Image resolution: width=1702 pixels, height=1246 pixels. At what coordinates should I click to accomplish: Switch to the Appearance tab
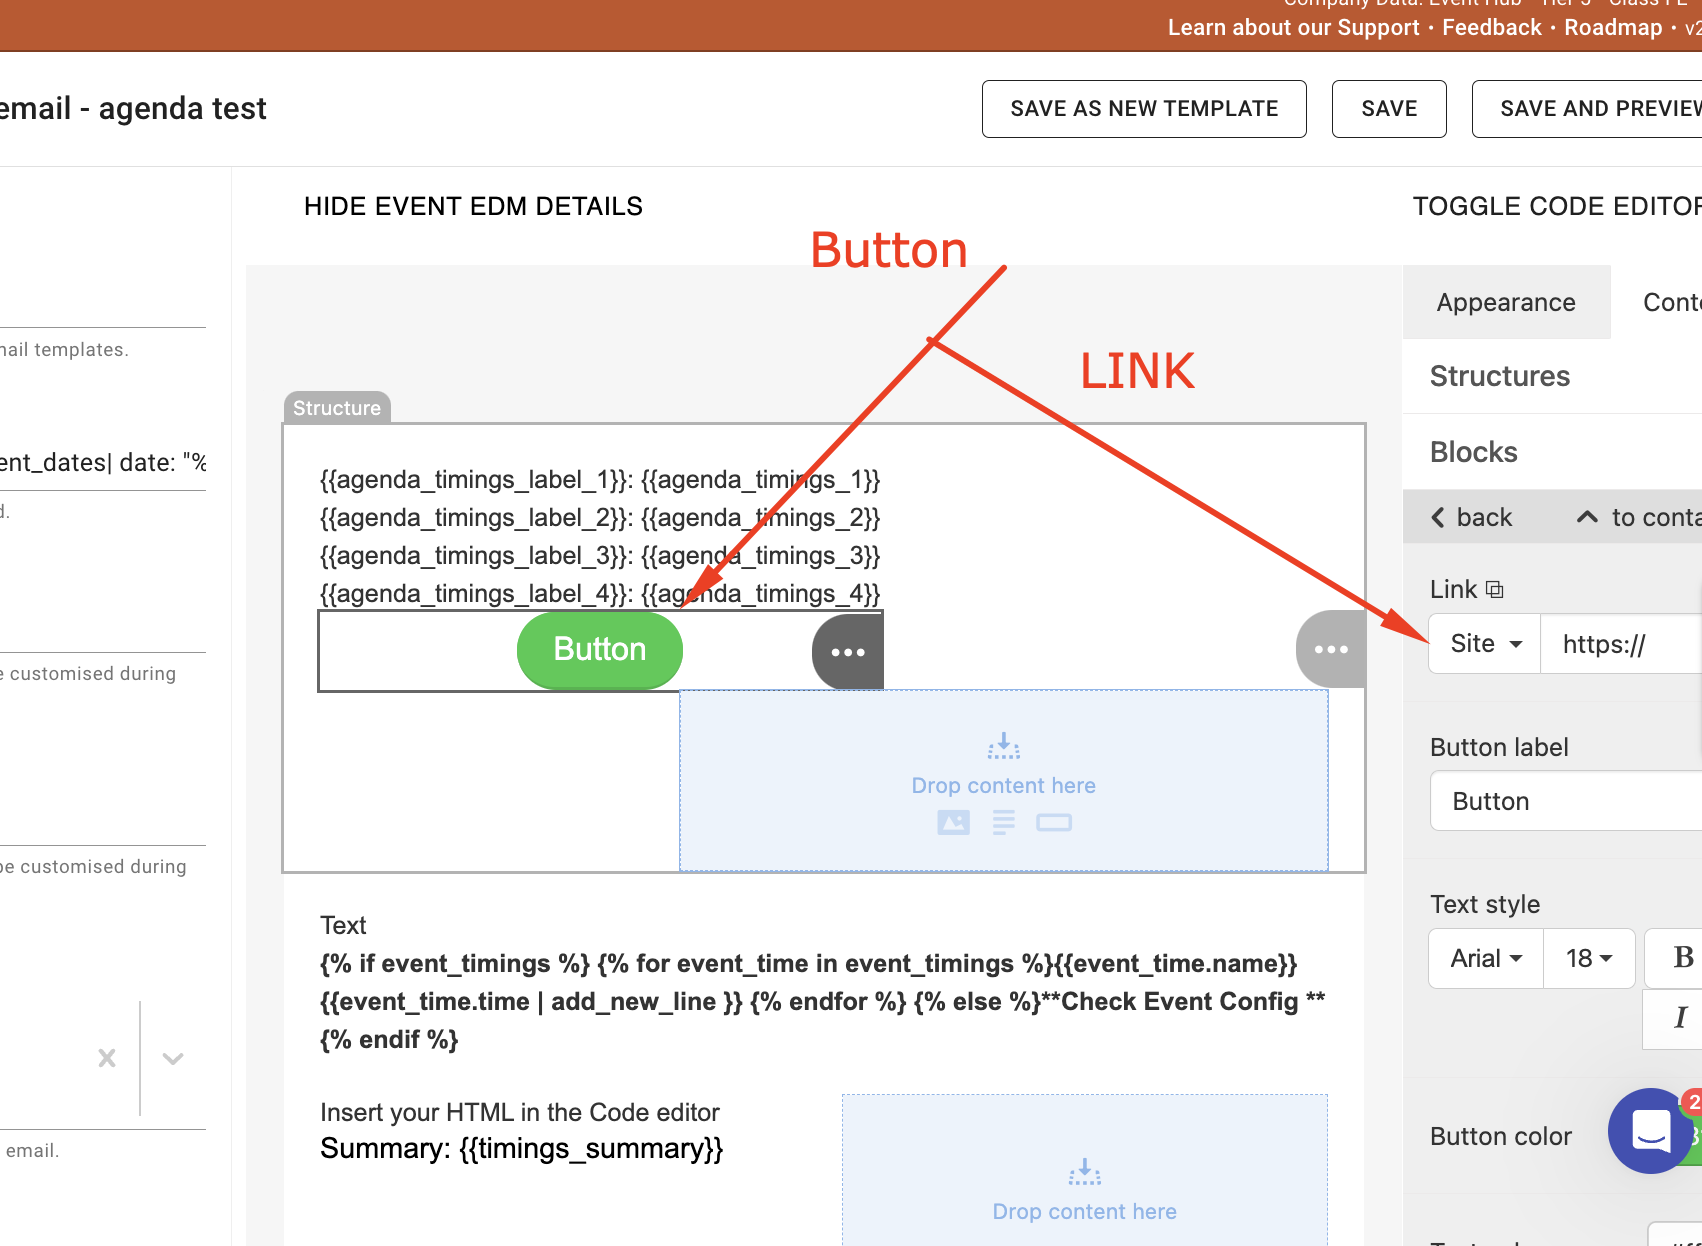click(x=1506, y=302)
